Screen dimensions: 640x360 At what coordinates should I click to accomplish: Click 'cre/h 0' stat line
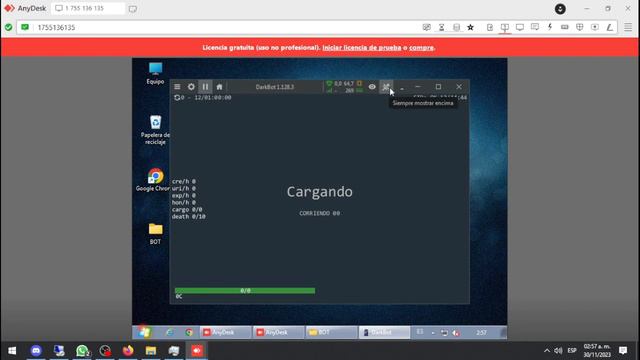click(184, 181)
